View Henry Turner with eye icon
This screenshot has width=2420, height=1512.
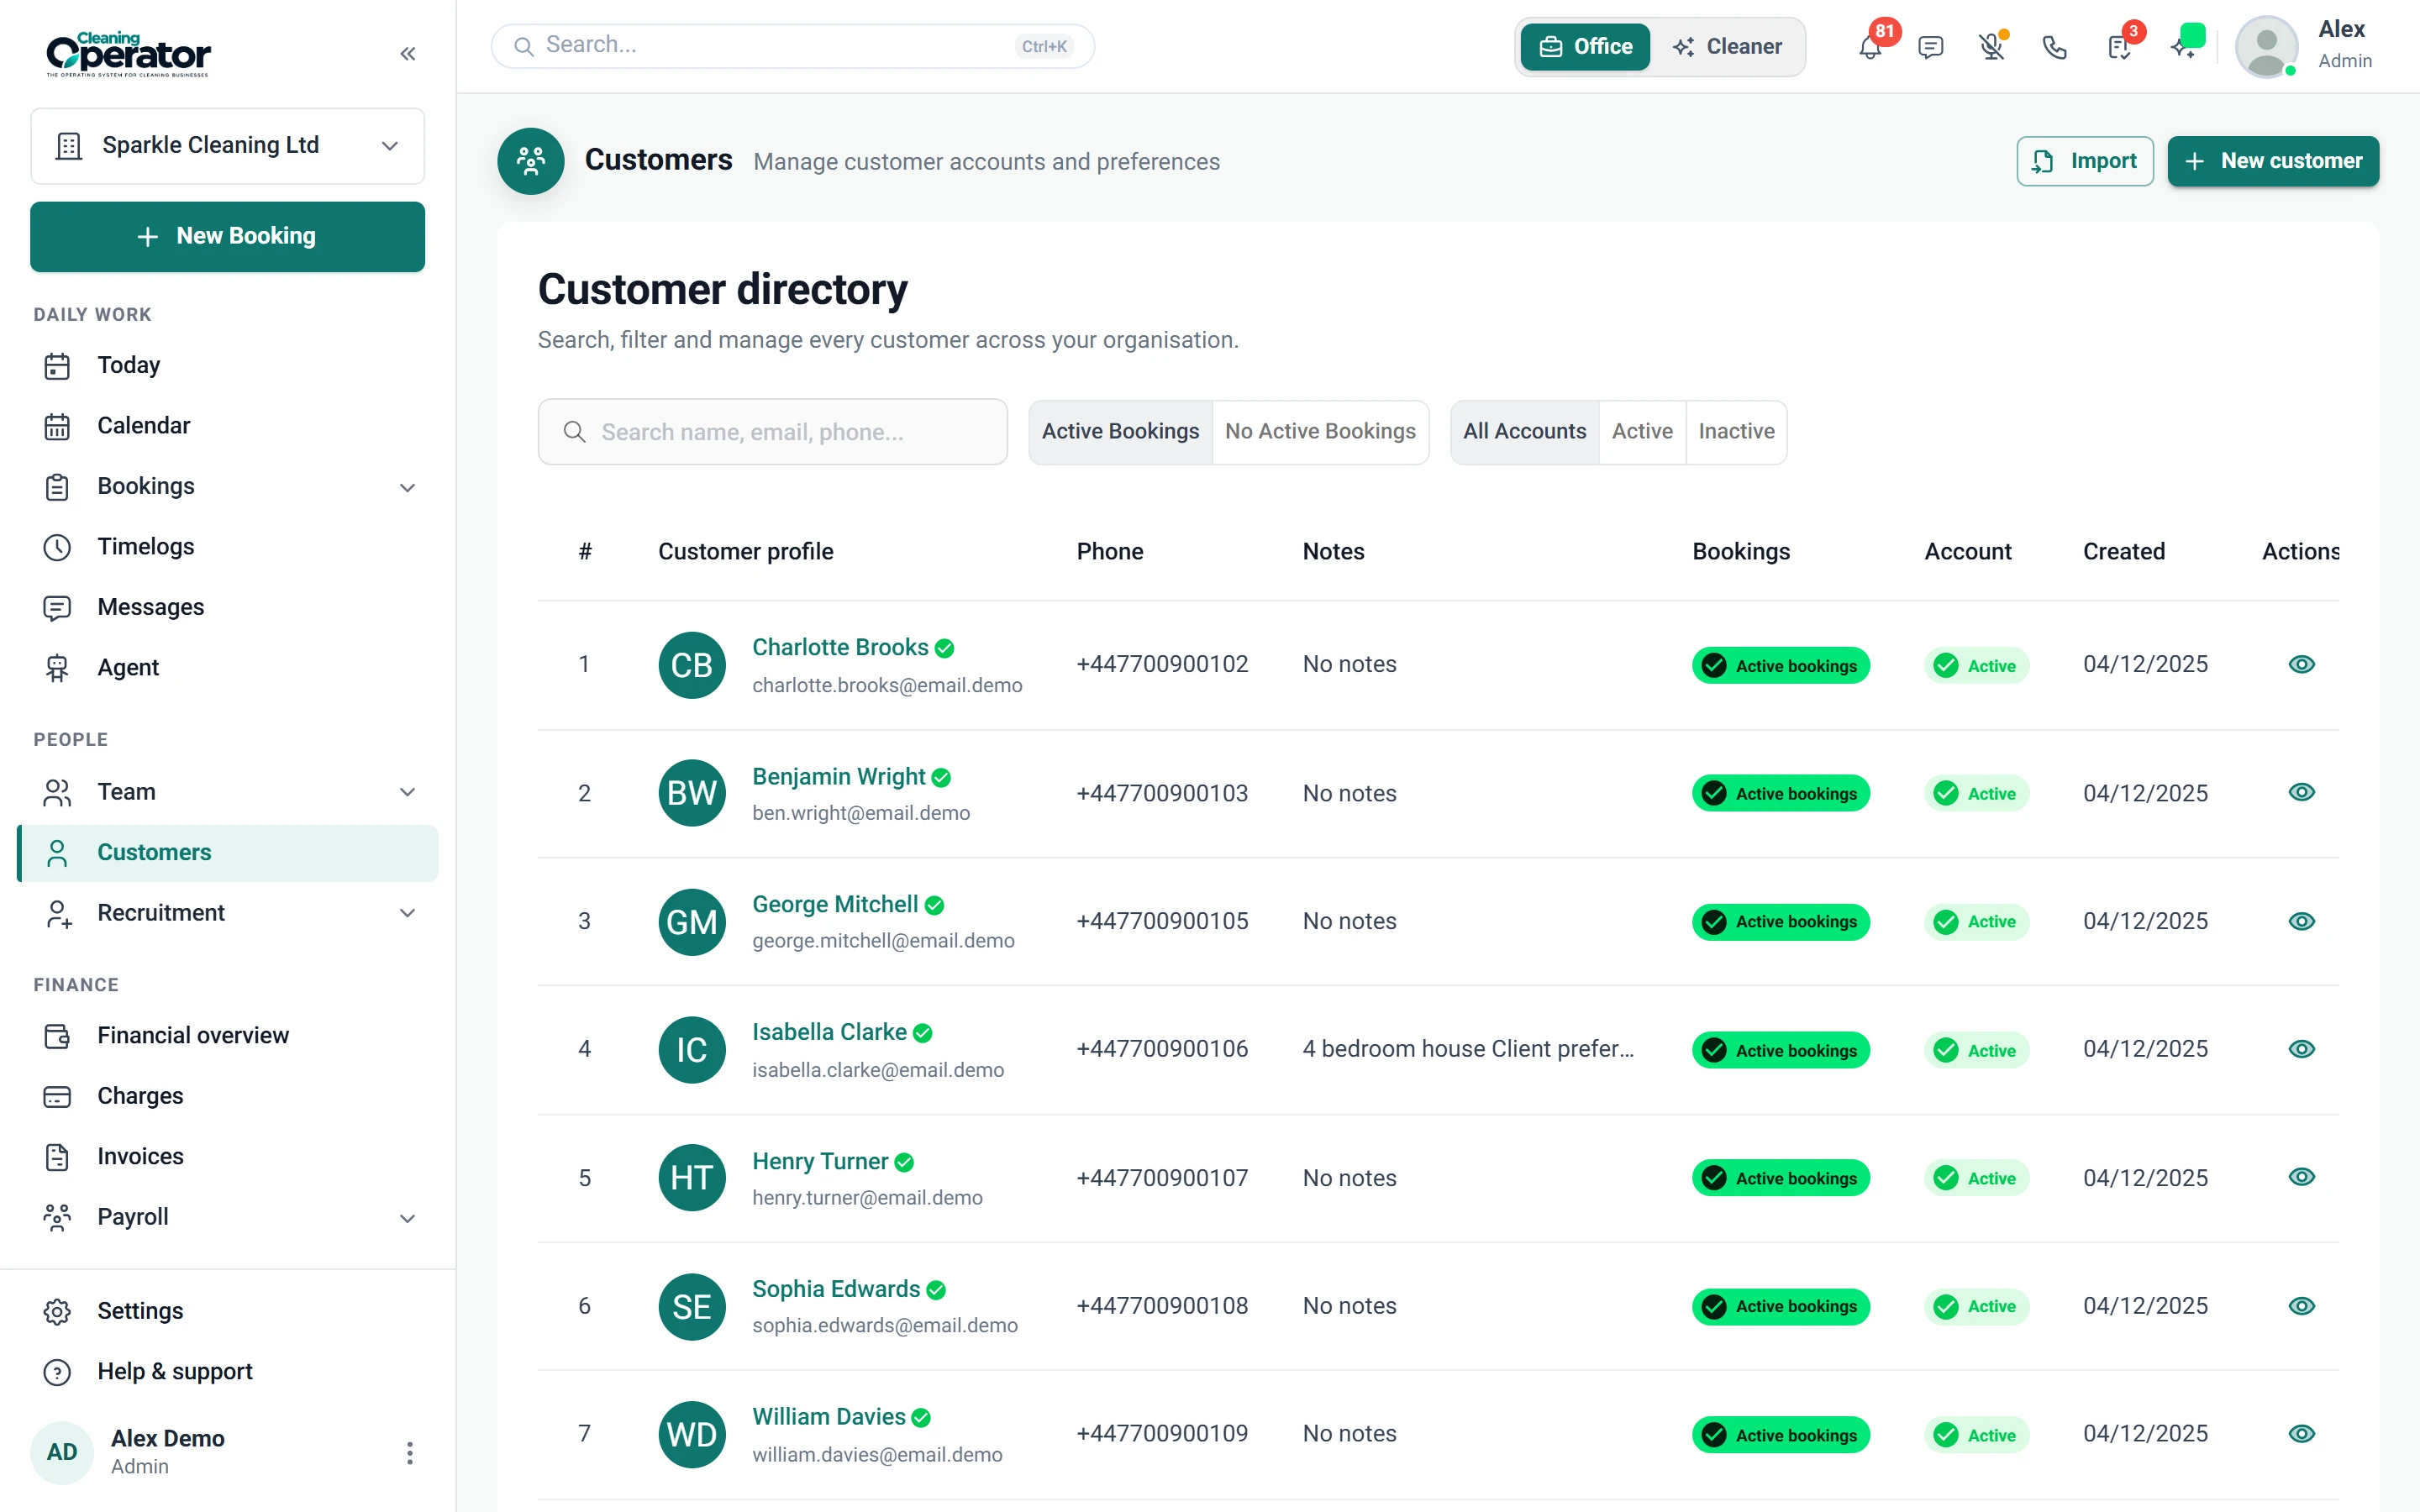coord(2301,1177)
